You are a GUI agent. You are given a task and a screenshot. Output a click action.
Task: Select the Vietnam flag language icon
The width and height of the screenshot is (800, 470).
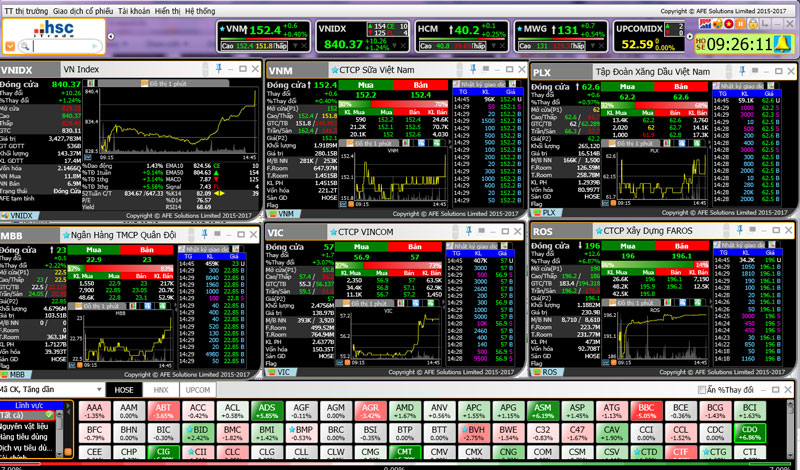729,23
